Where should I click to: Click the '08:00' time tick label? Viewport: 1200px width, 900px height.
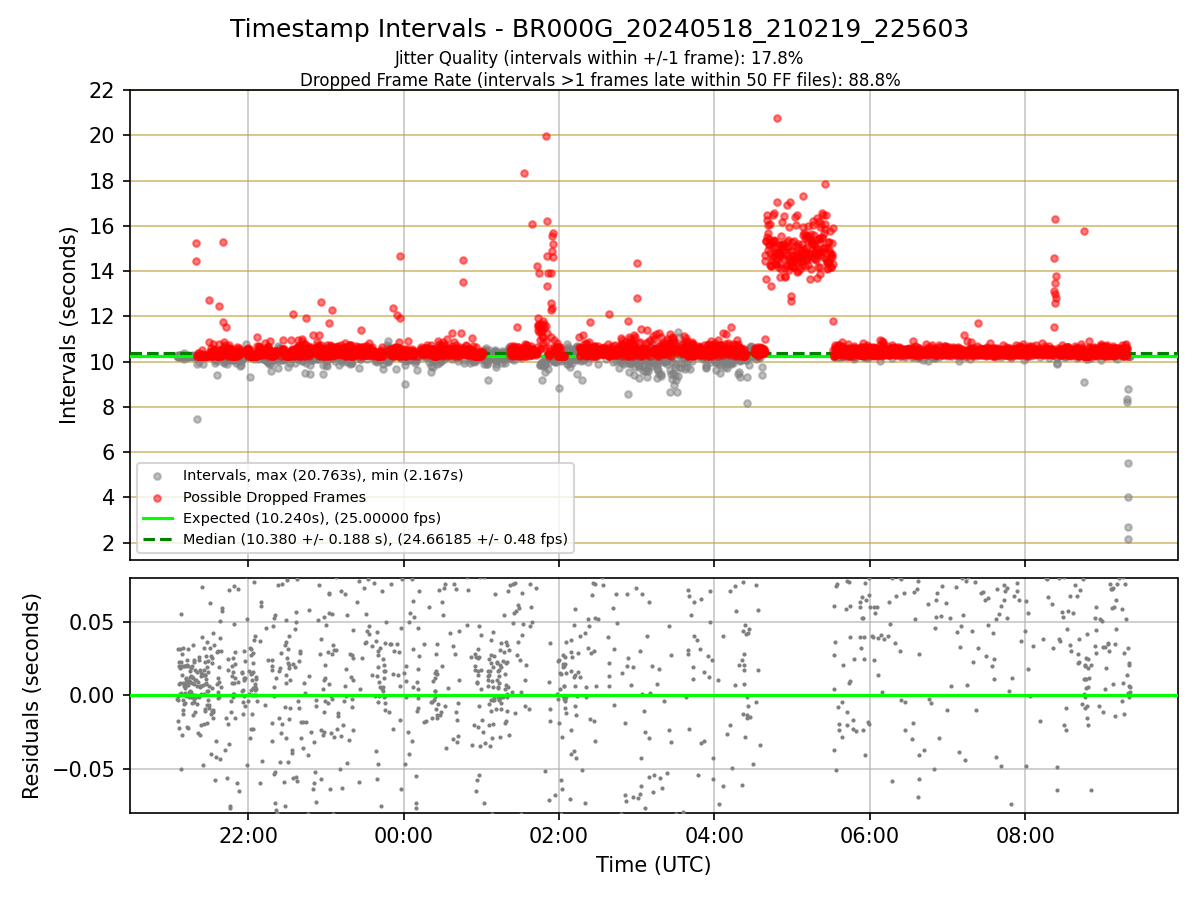(1025, 836)
